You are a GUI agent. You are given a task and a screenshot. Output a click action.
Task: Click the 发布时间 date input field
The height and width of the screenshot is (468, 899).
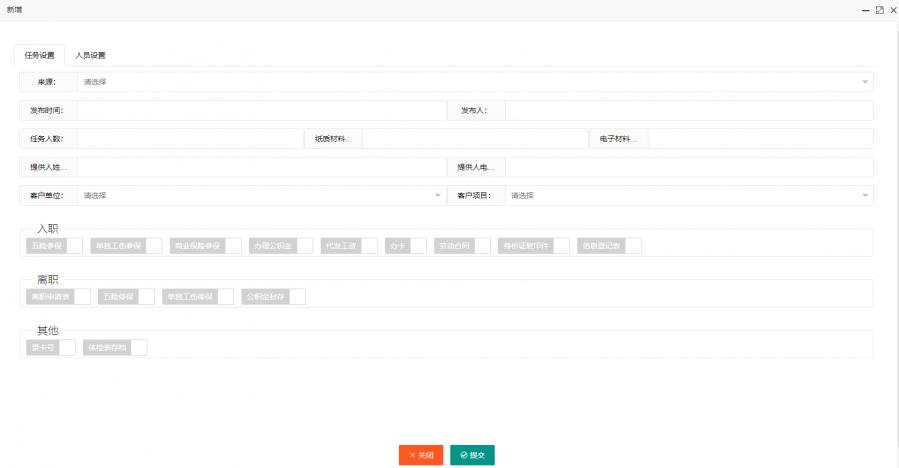(x=261, y=110)
